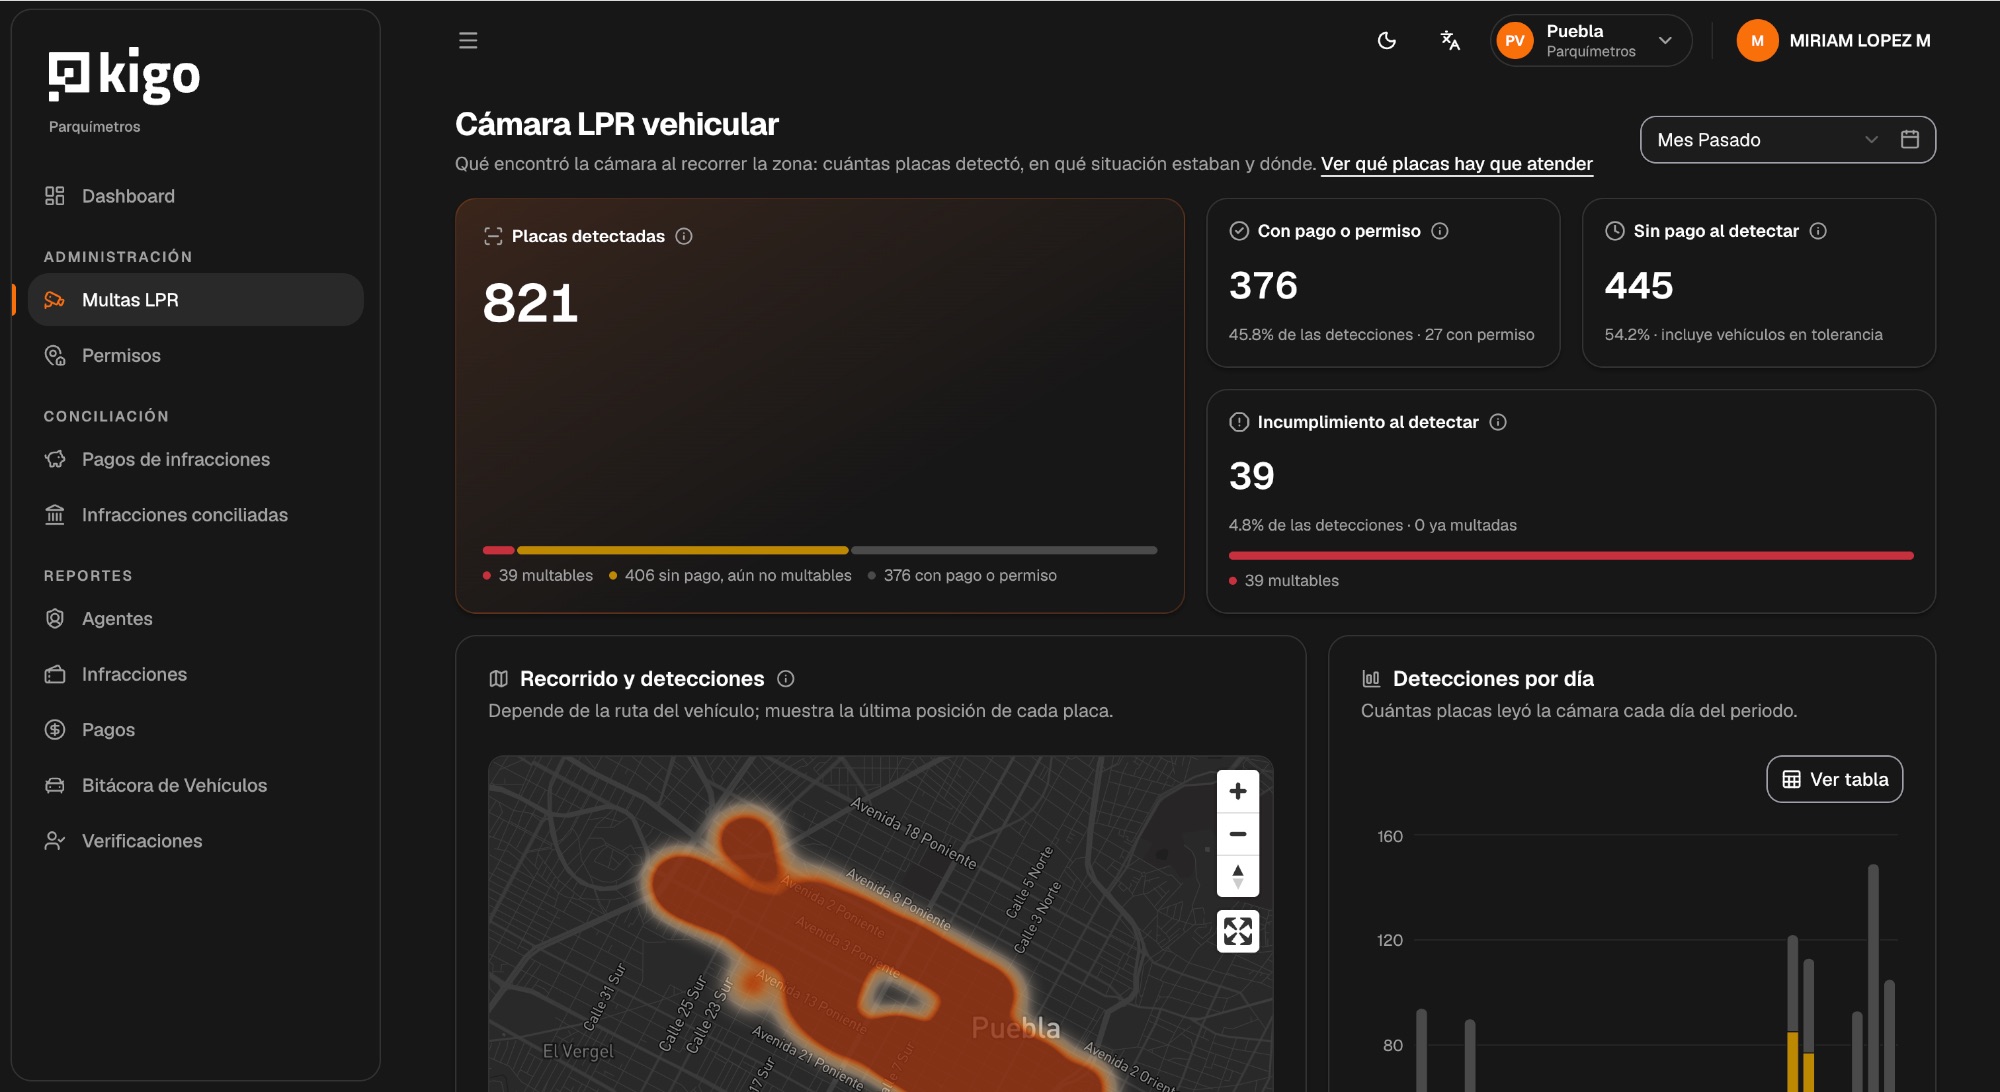Click the kigo logo

coord(124,75)
